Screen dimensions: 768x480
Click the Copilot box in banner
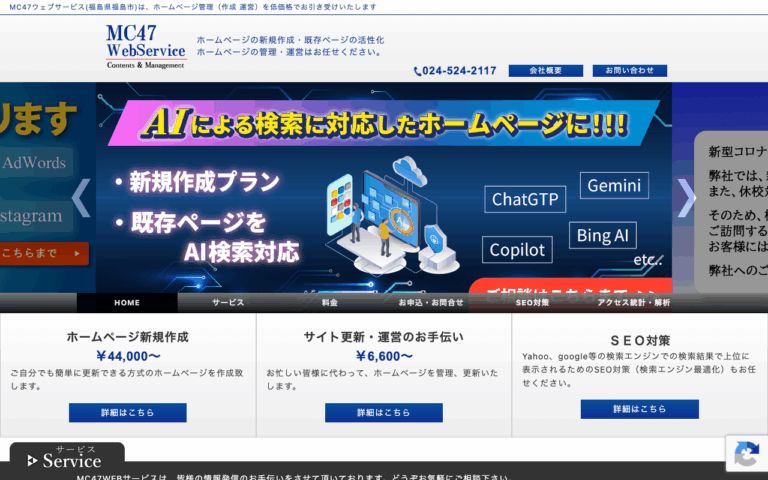(x=517, y=250)
